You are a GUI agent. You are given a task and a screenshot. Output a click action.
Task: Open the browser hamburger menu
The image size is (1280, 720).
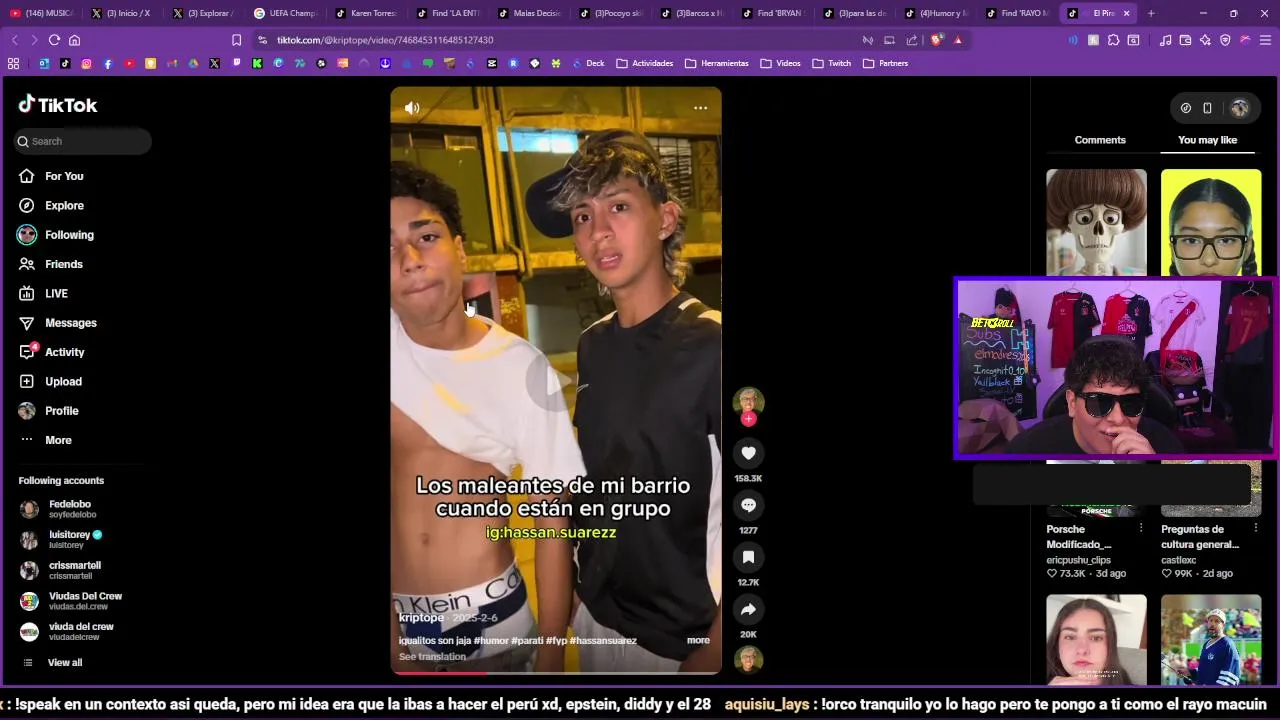pos(1265,40)
